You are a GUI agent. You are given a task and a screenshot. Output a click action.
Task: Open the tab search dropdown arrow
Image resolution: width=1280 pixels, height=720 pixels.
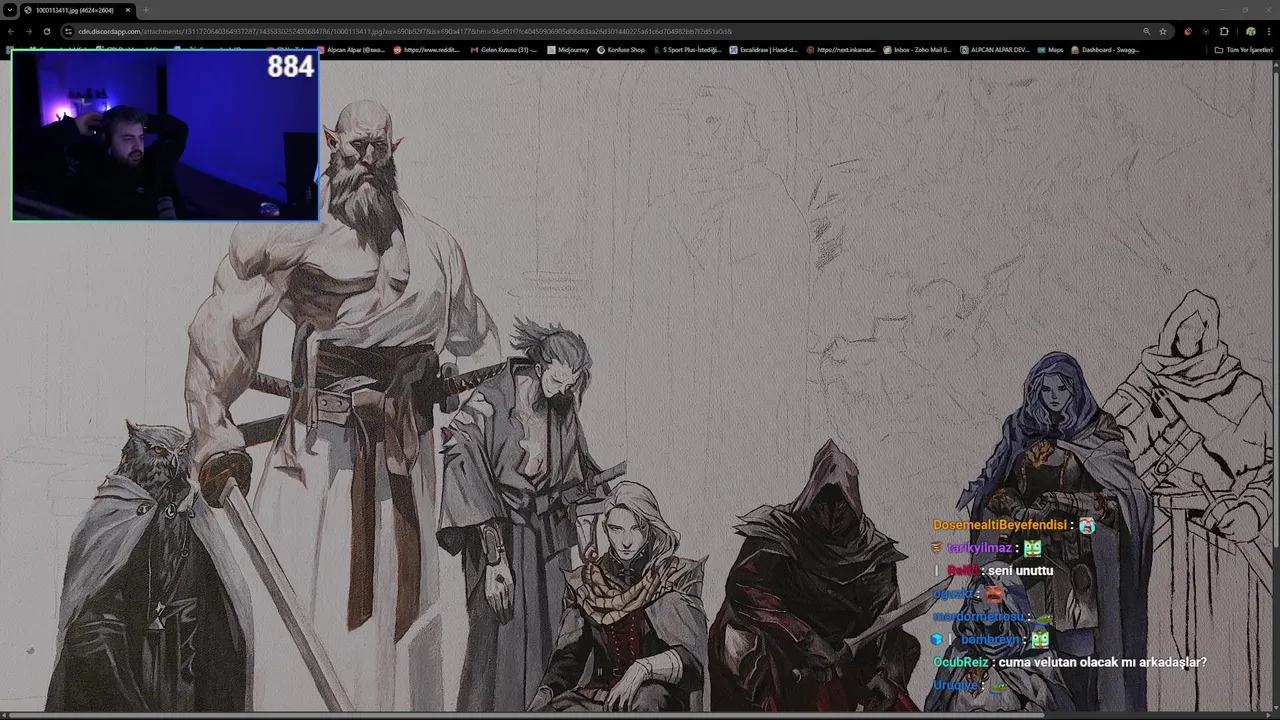pyautogui.click(x=9, y=10)
